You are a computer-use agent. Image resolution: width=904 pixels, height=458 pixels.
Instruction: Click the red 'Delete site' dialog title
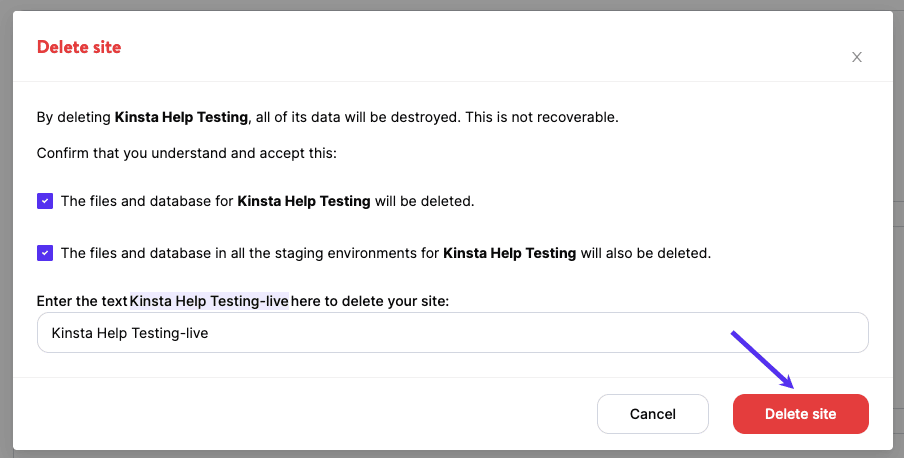[x=79, y=47]
